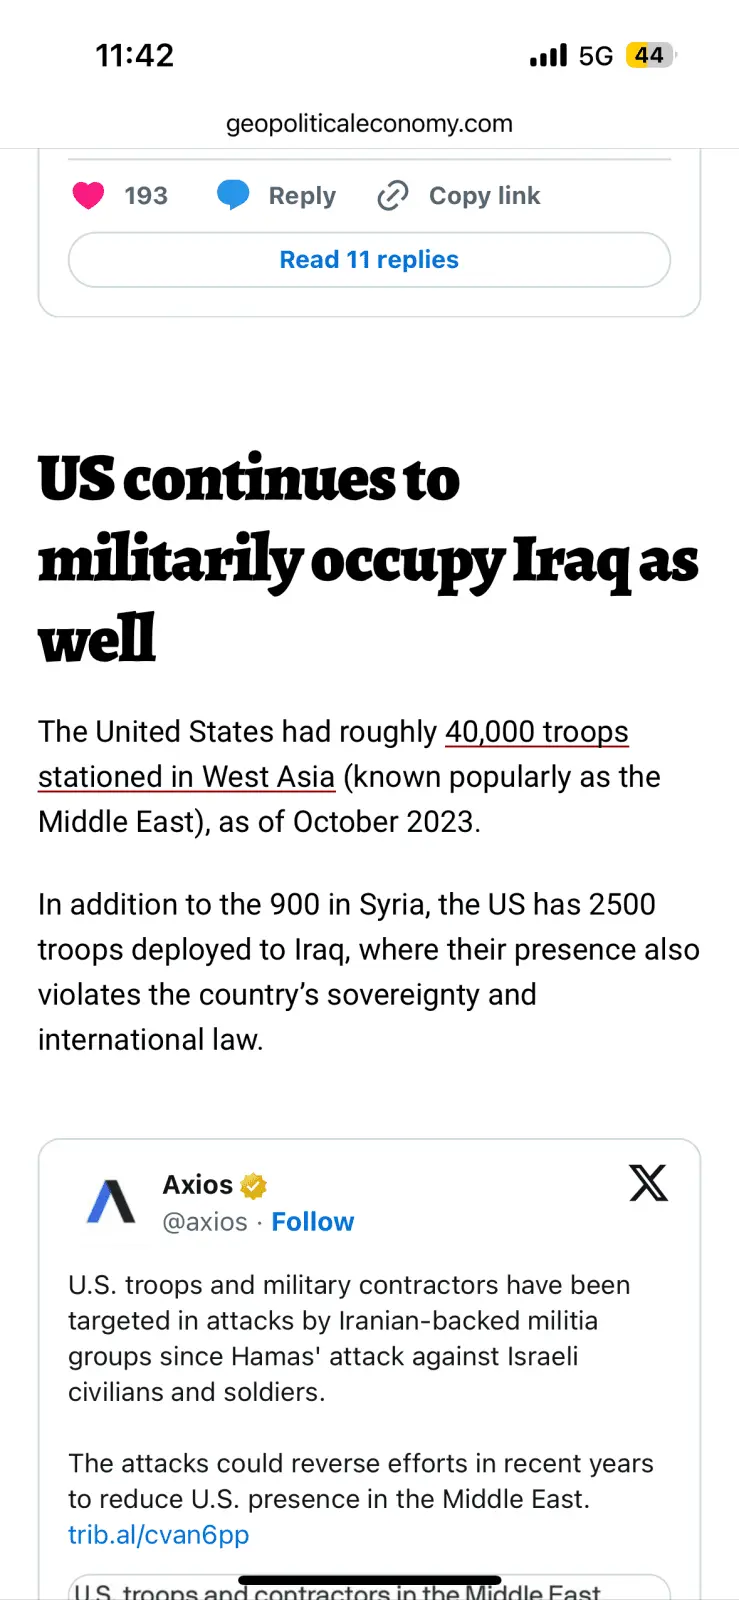Open the X logo on Axios tweet
This screenshot has height=1600, width=739.
click(648, 1184)
